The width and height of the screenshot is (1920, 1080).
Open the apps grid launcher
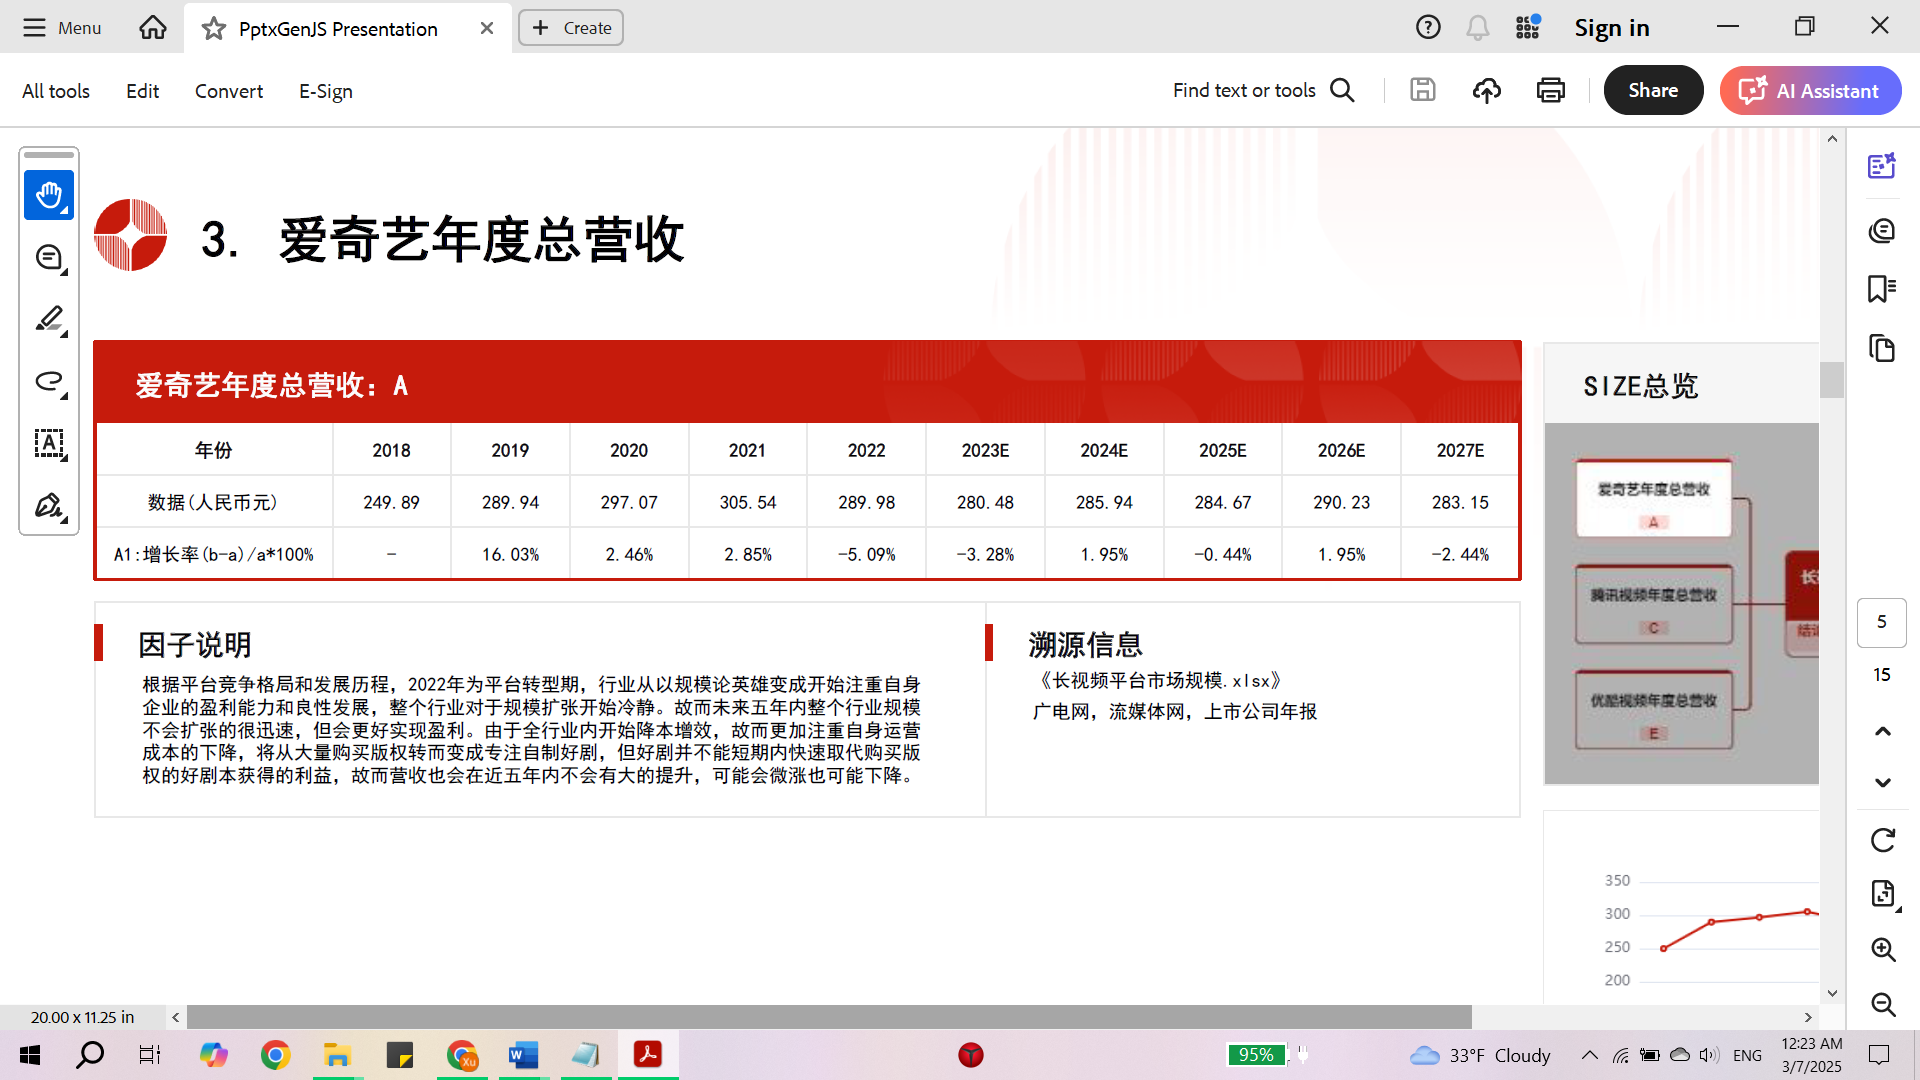point(1527,28)
